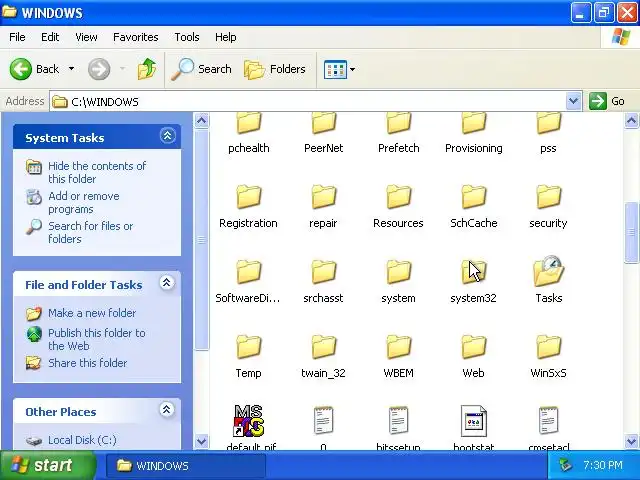Viewport: 640px width, 480px height.
Task: Select the Prefetch folder
Action: [398, 133]
